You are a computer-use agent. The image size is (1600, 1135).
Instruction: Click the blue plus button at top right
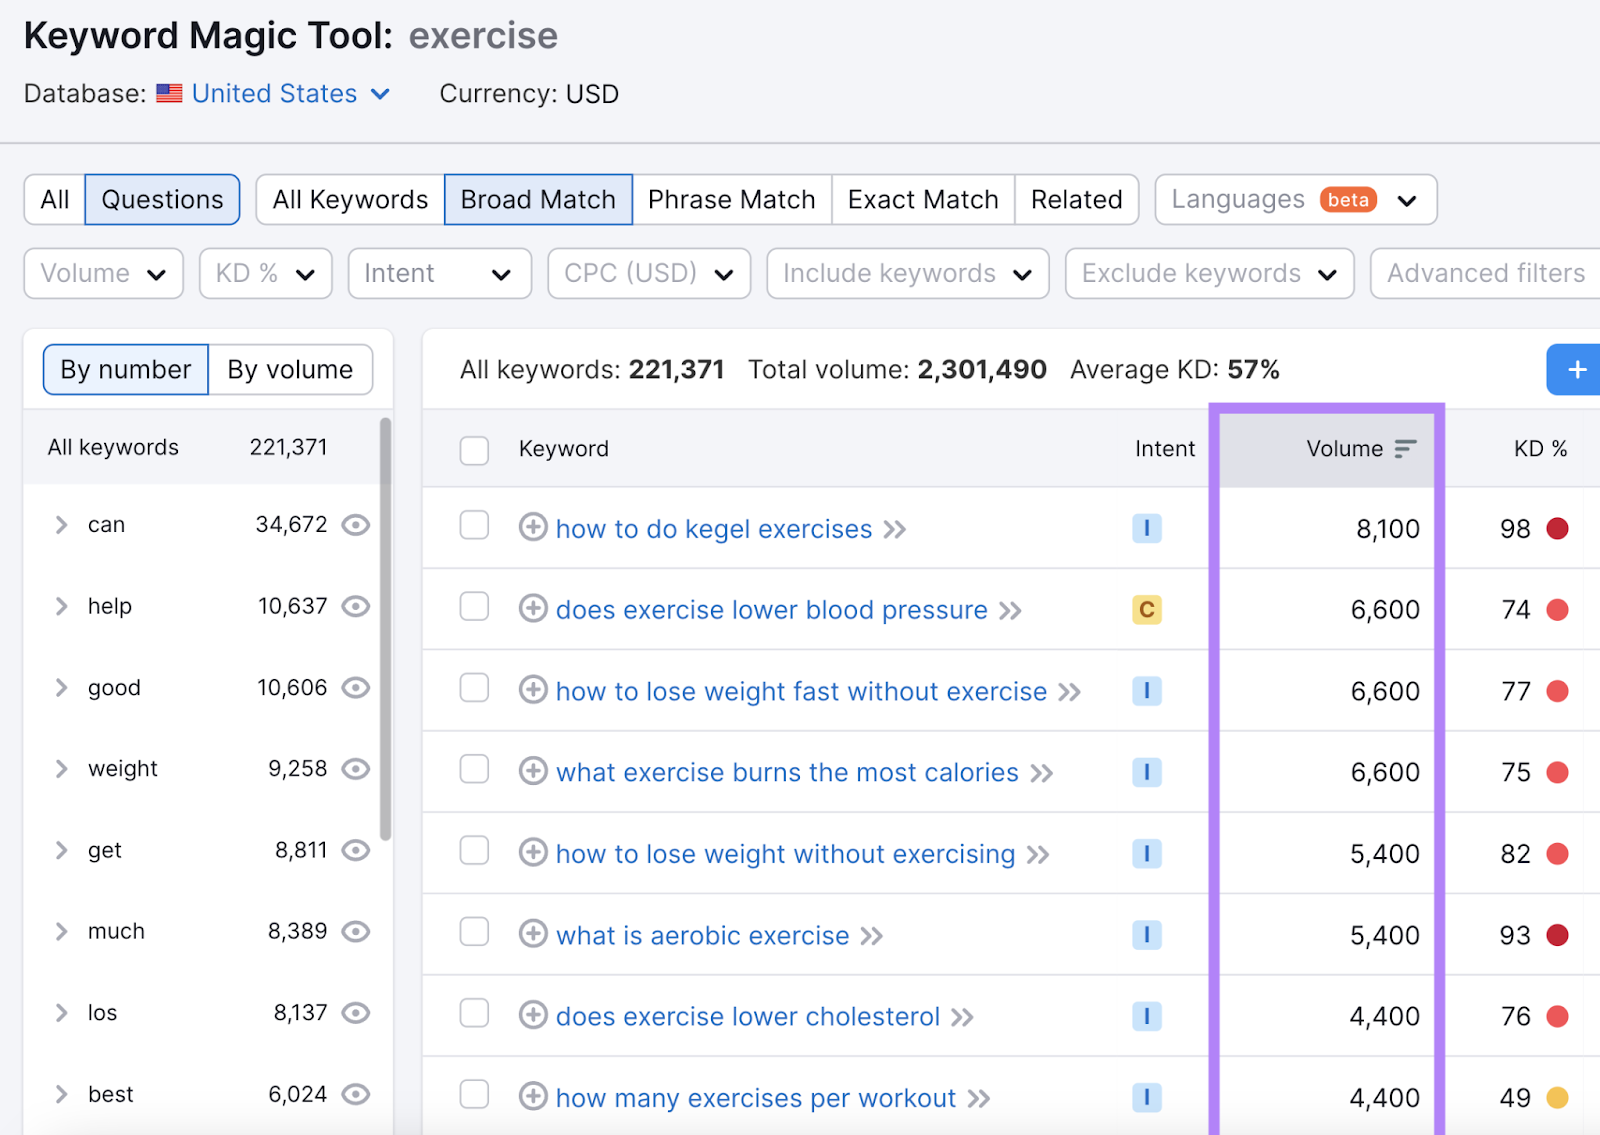[x=1577, y=370]
